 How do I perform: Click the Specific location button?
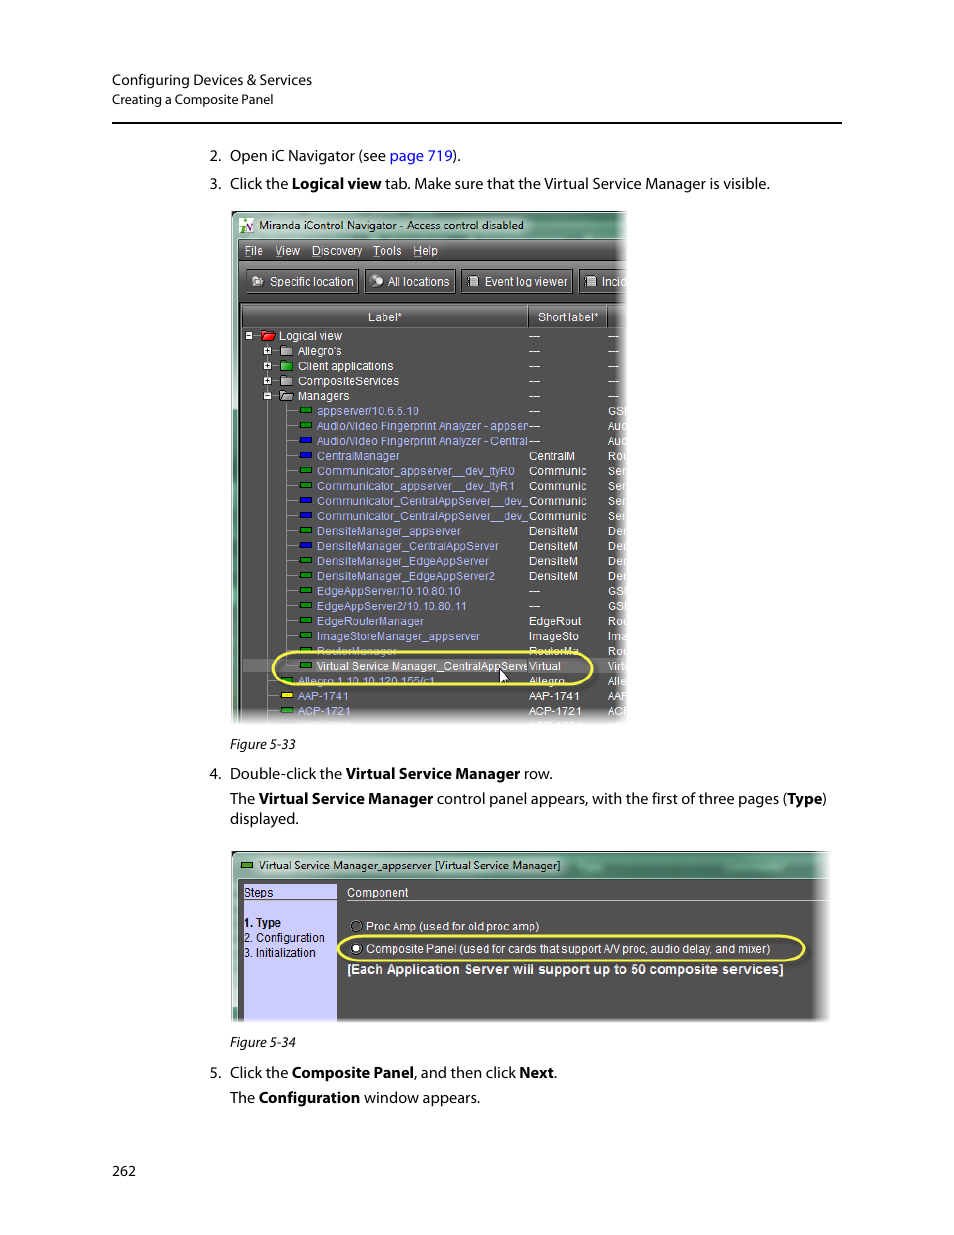(302, 282)
